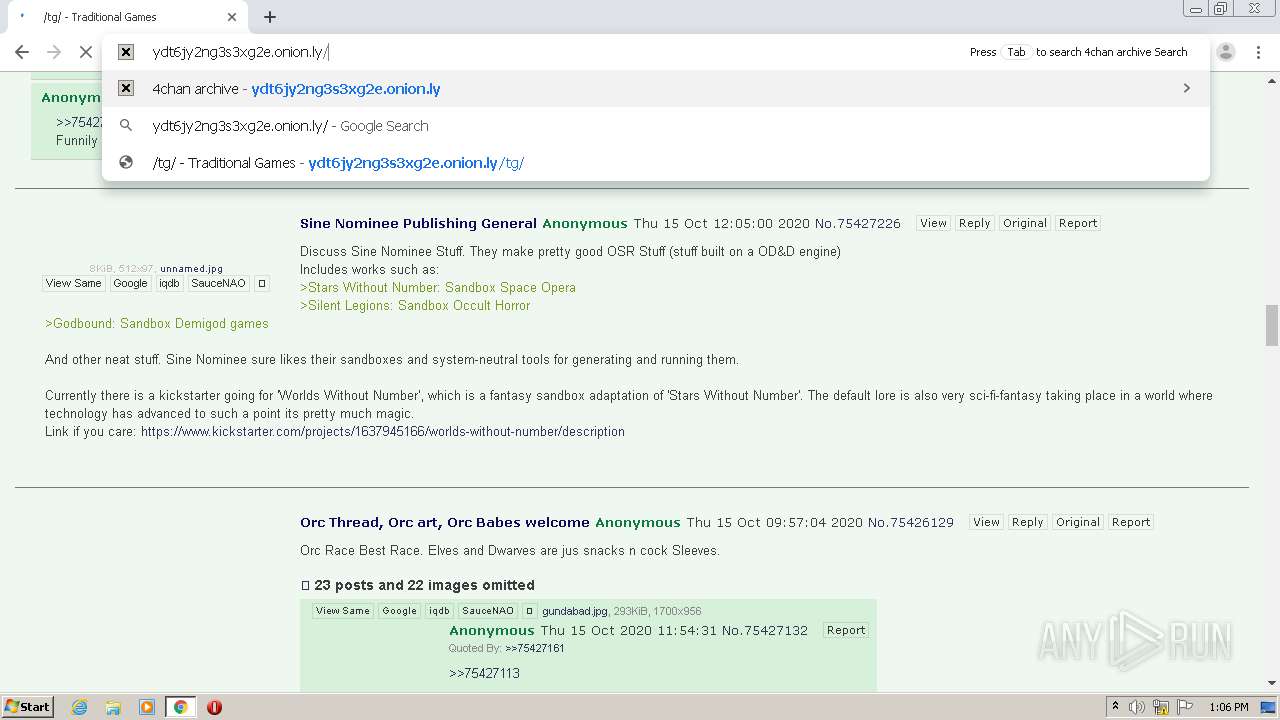The width and height of the screenshot is (1280, 720).
Task: Click Reply on the Orc Thread post
Action: tap(1027, 522)
